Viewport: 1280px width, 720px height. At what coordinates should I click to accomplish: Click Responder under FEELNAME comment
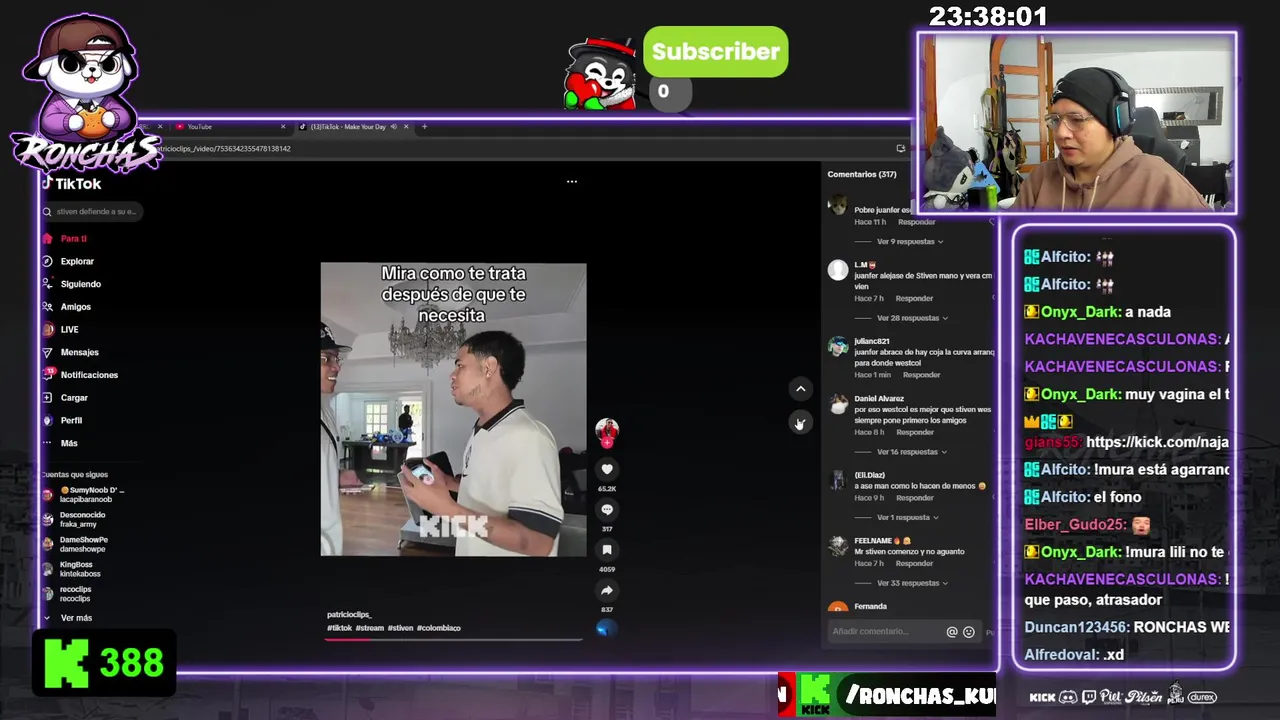click(x=914, y=564)
